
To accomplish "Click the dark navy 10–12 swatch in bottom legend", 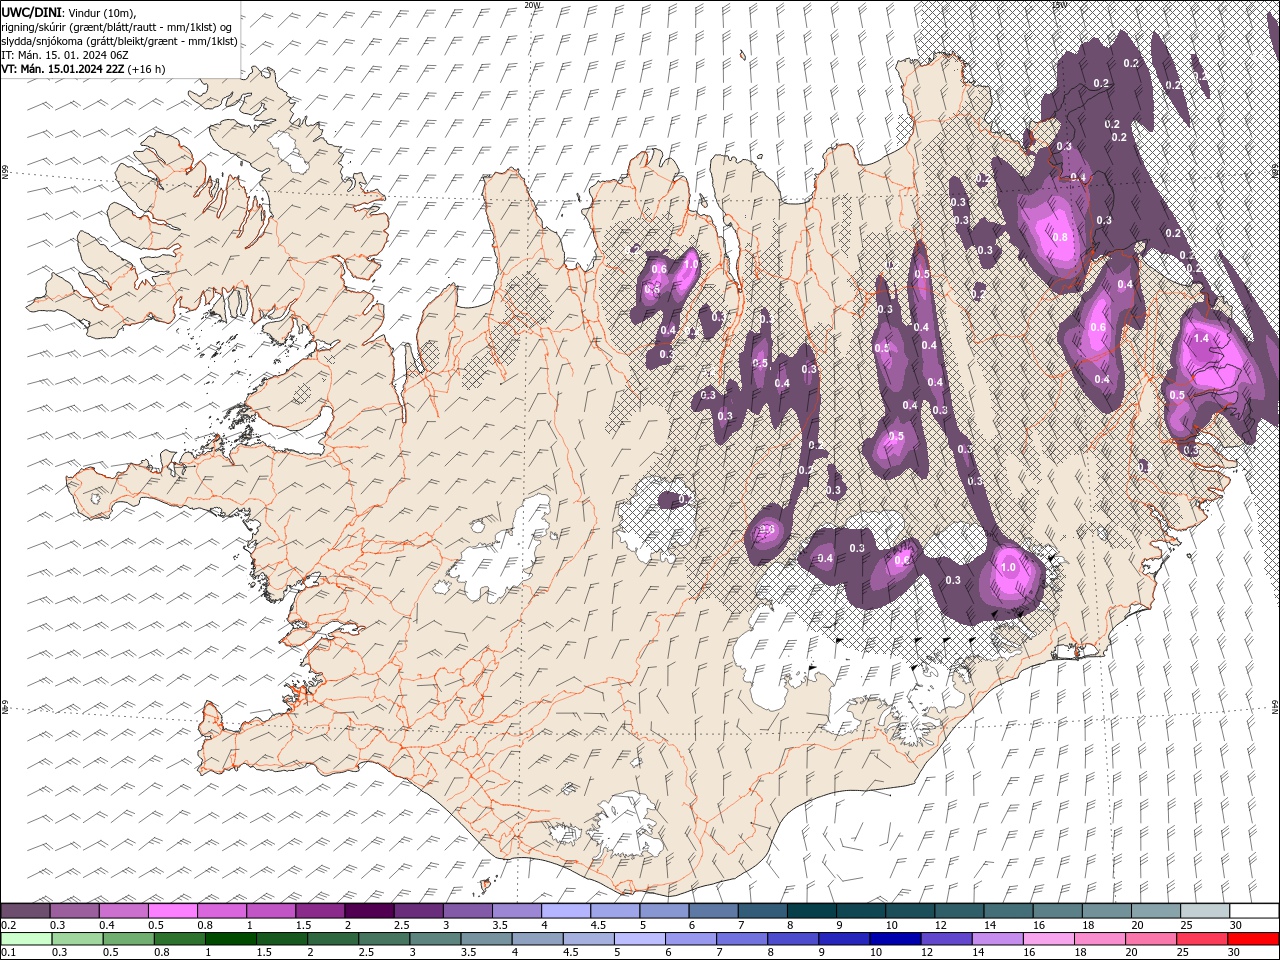I will [x=896, y=939].
